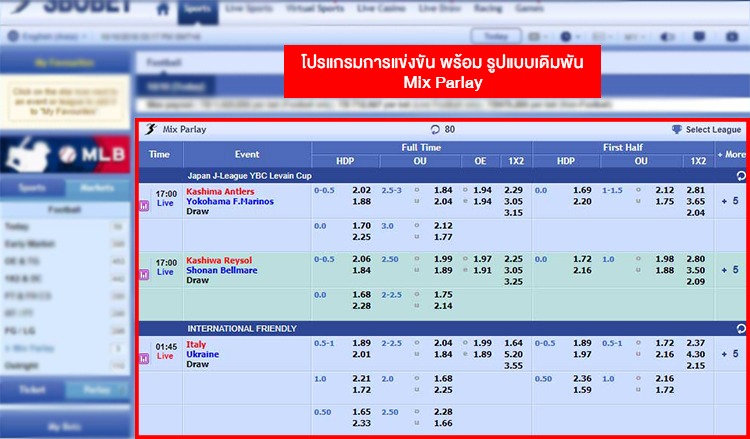Open the Games tab
The width and height of the screenshot is (750, 439).
pos(529,9)
